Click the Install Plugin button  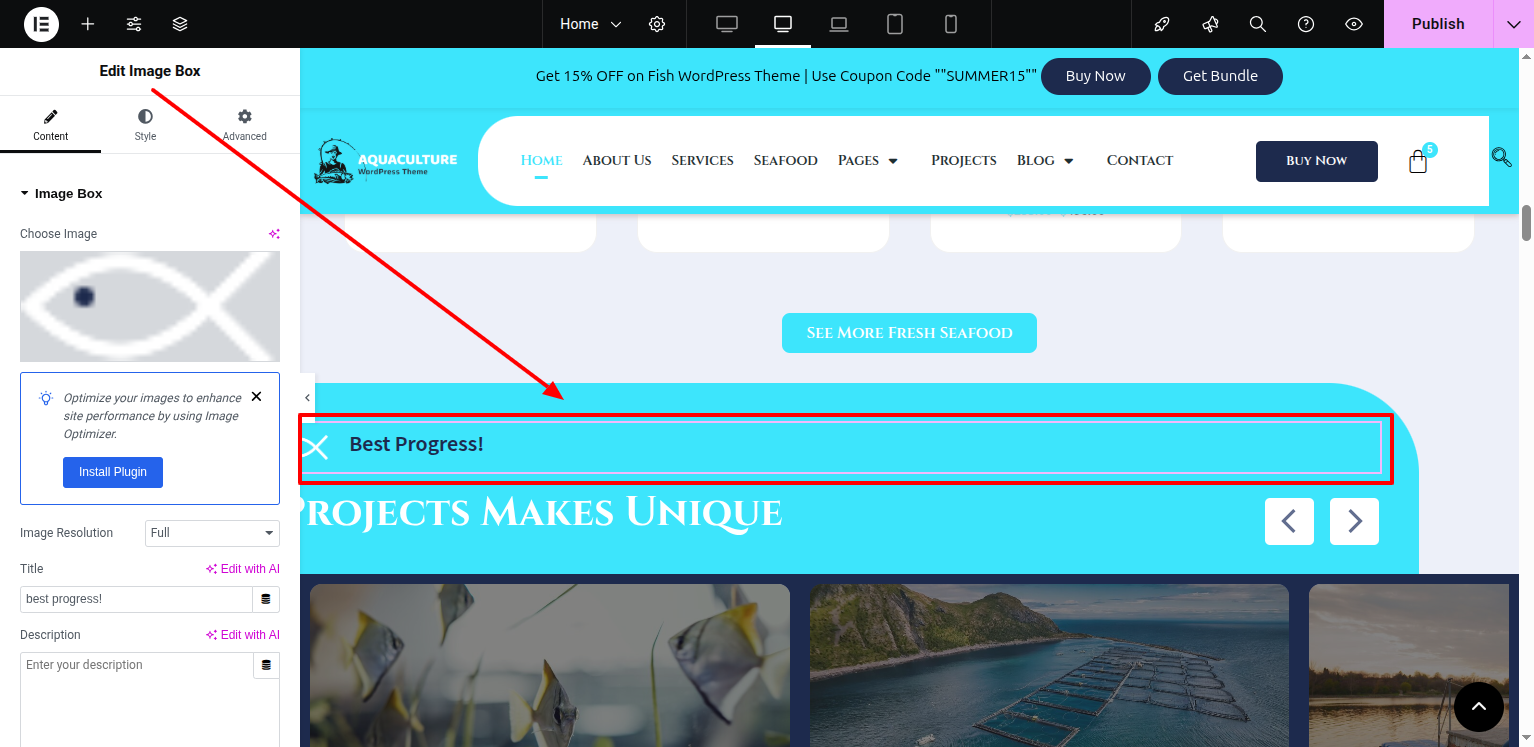[x=112, y=472]
